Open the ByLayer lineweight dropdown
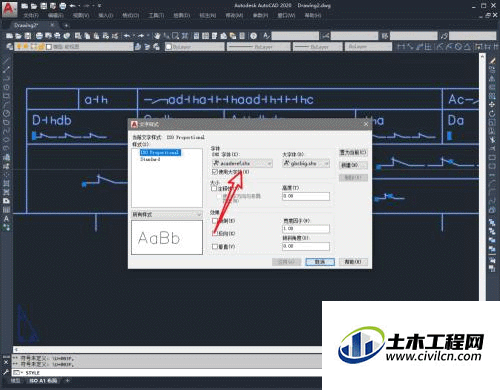 (x=318, y=47)
